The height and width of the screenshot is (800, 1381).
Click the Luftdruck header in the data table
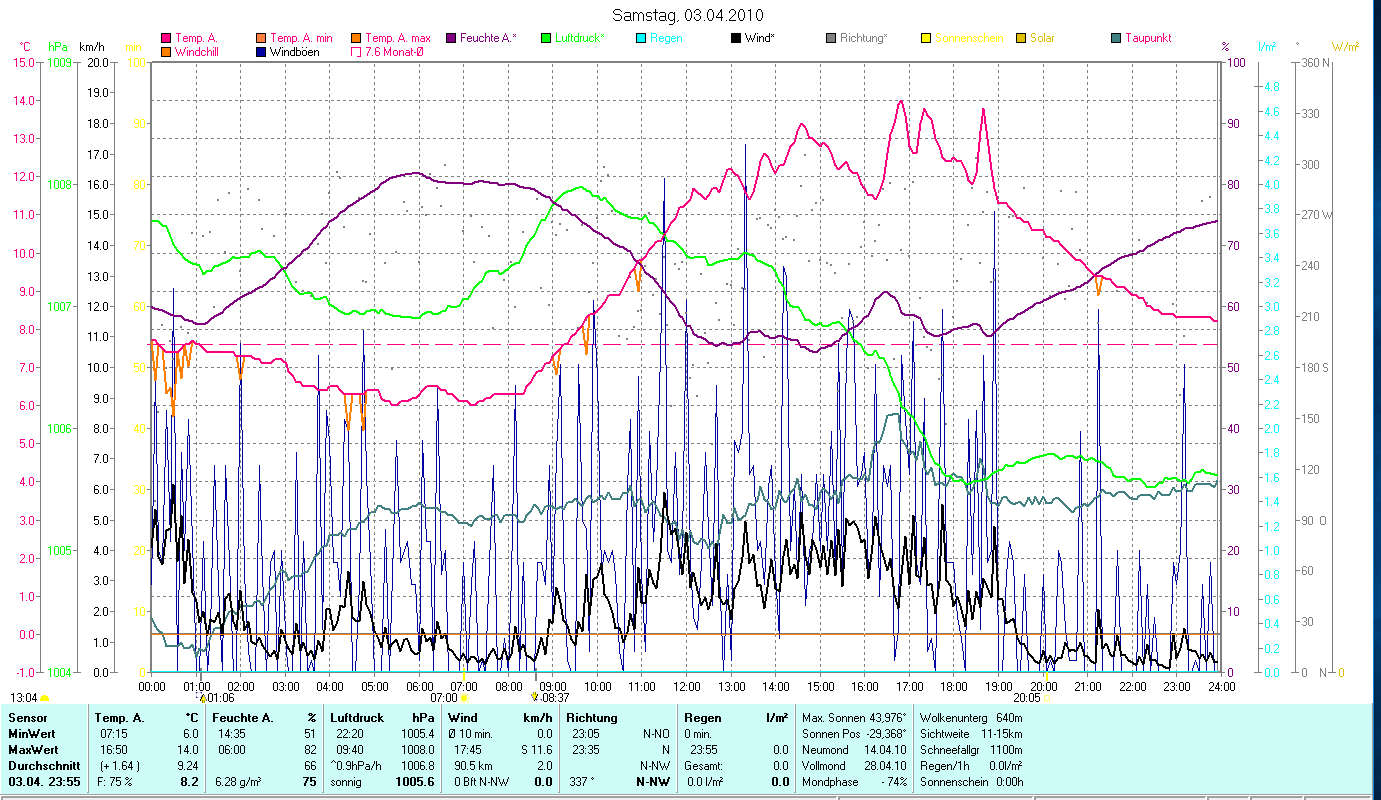tap(356, 717)
